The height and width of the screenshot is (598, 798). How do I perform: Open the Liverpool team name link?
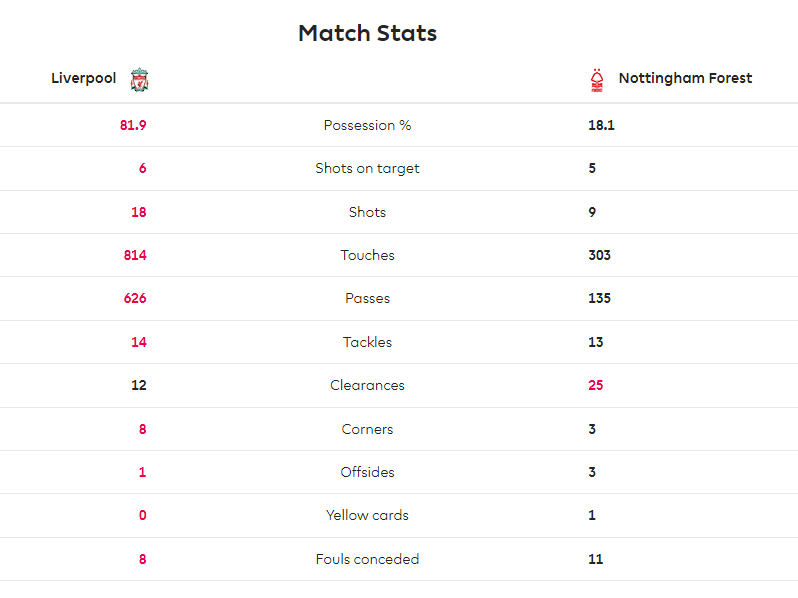pyautogui.click(x=83, y=78)
